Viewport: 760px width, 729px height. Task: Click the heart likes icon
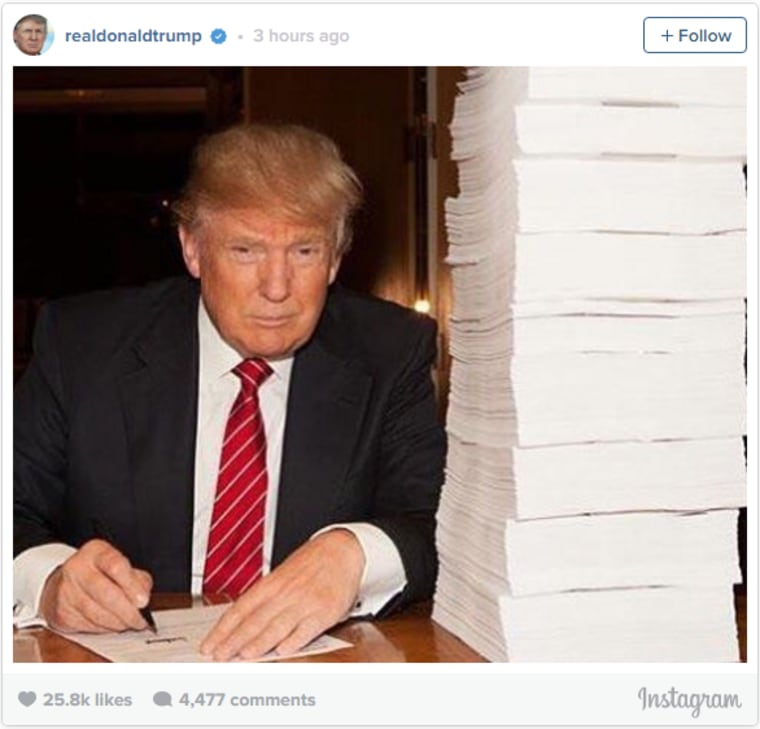point(27,699)
